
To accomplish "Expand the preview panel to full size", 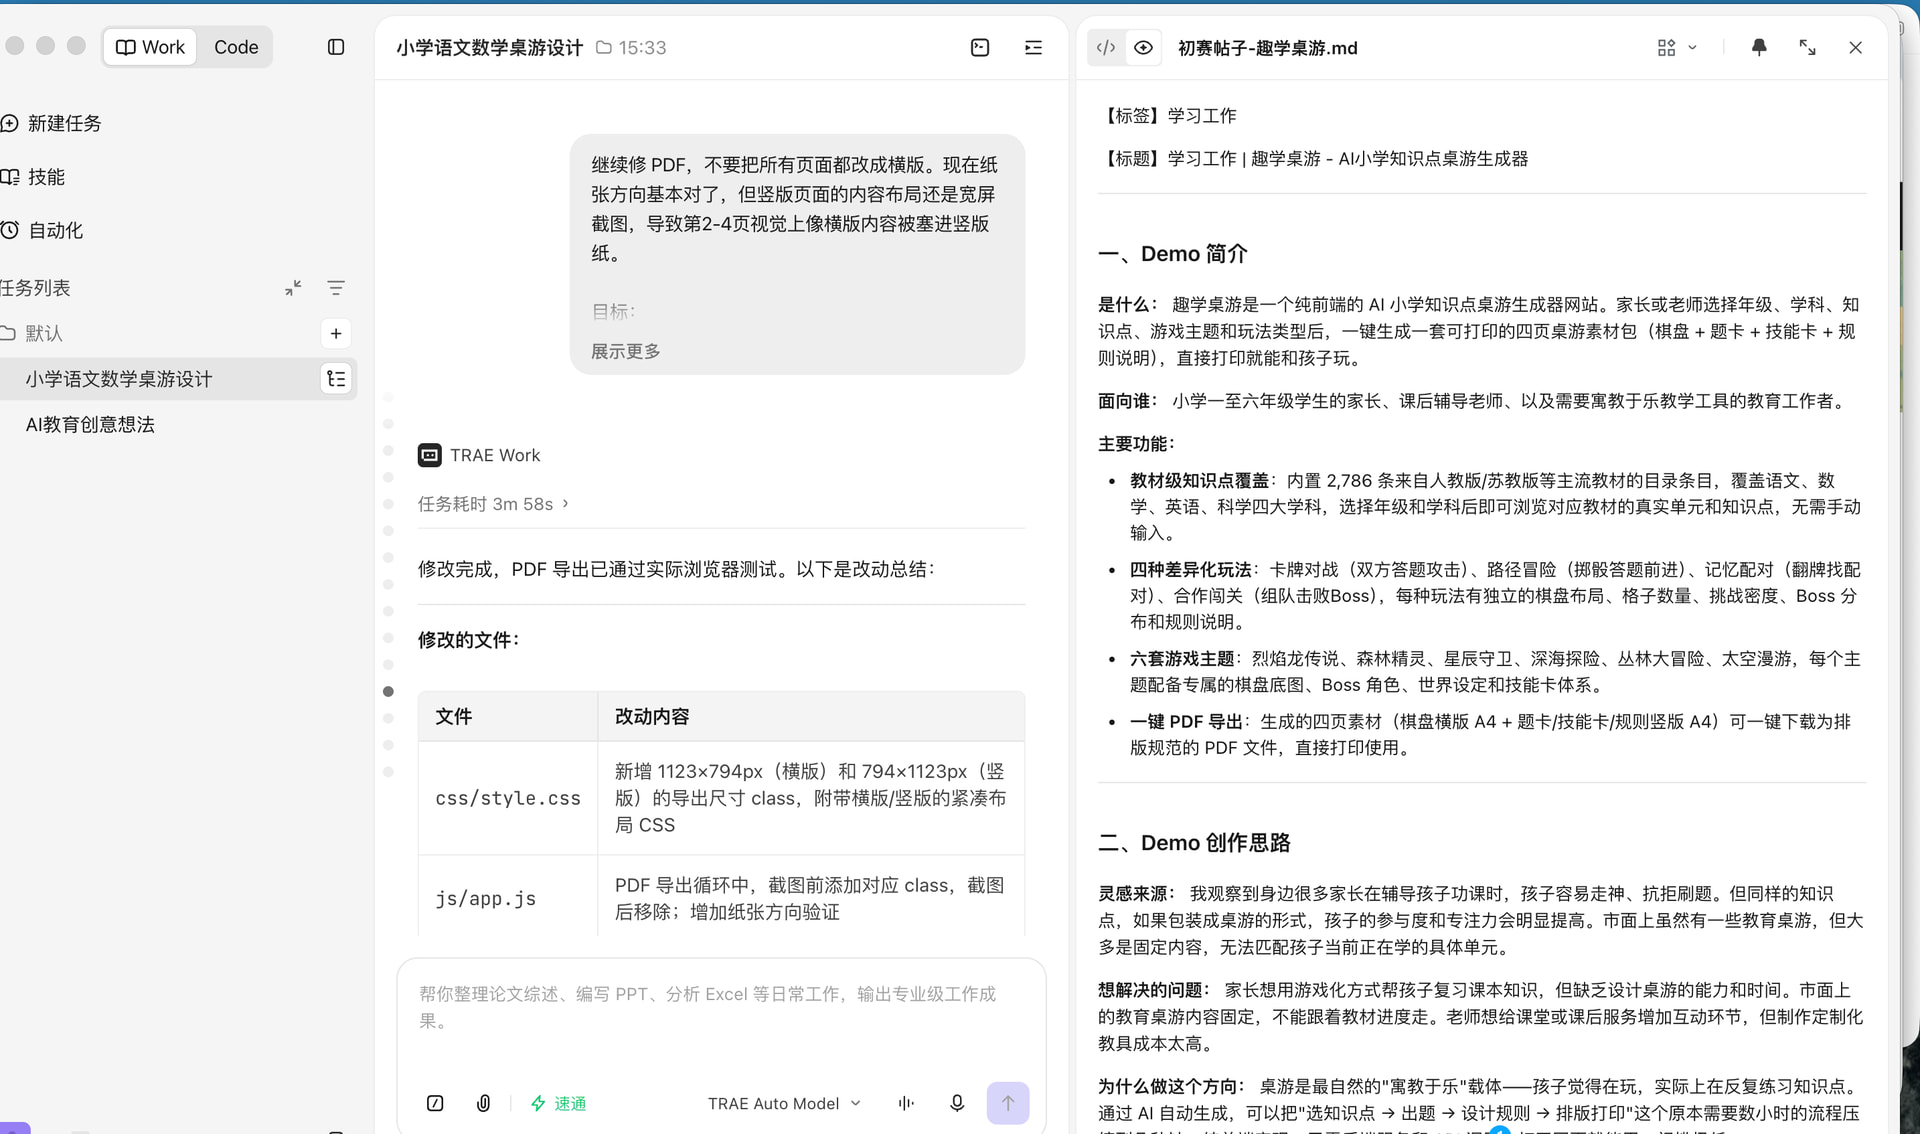I will click(x=1807, y=47).
